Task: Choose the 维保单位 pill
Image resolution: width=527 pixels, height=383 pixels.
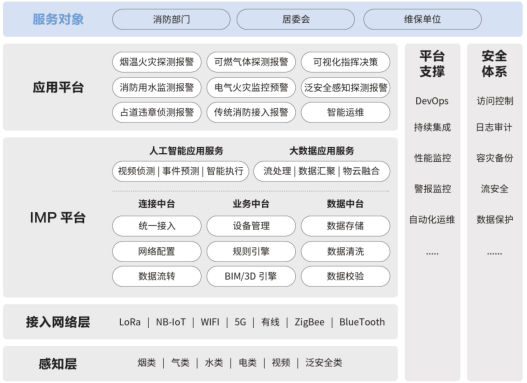Action: [x=422, y=19]
